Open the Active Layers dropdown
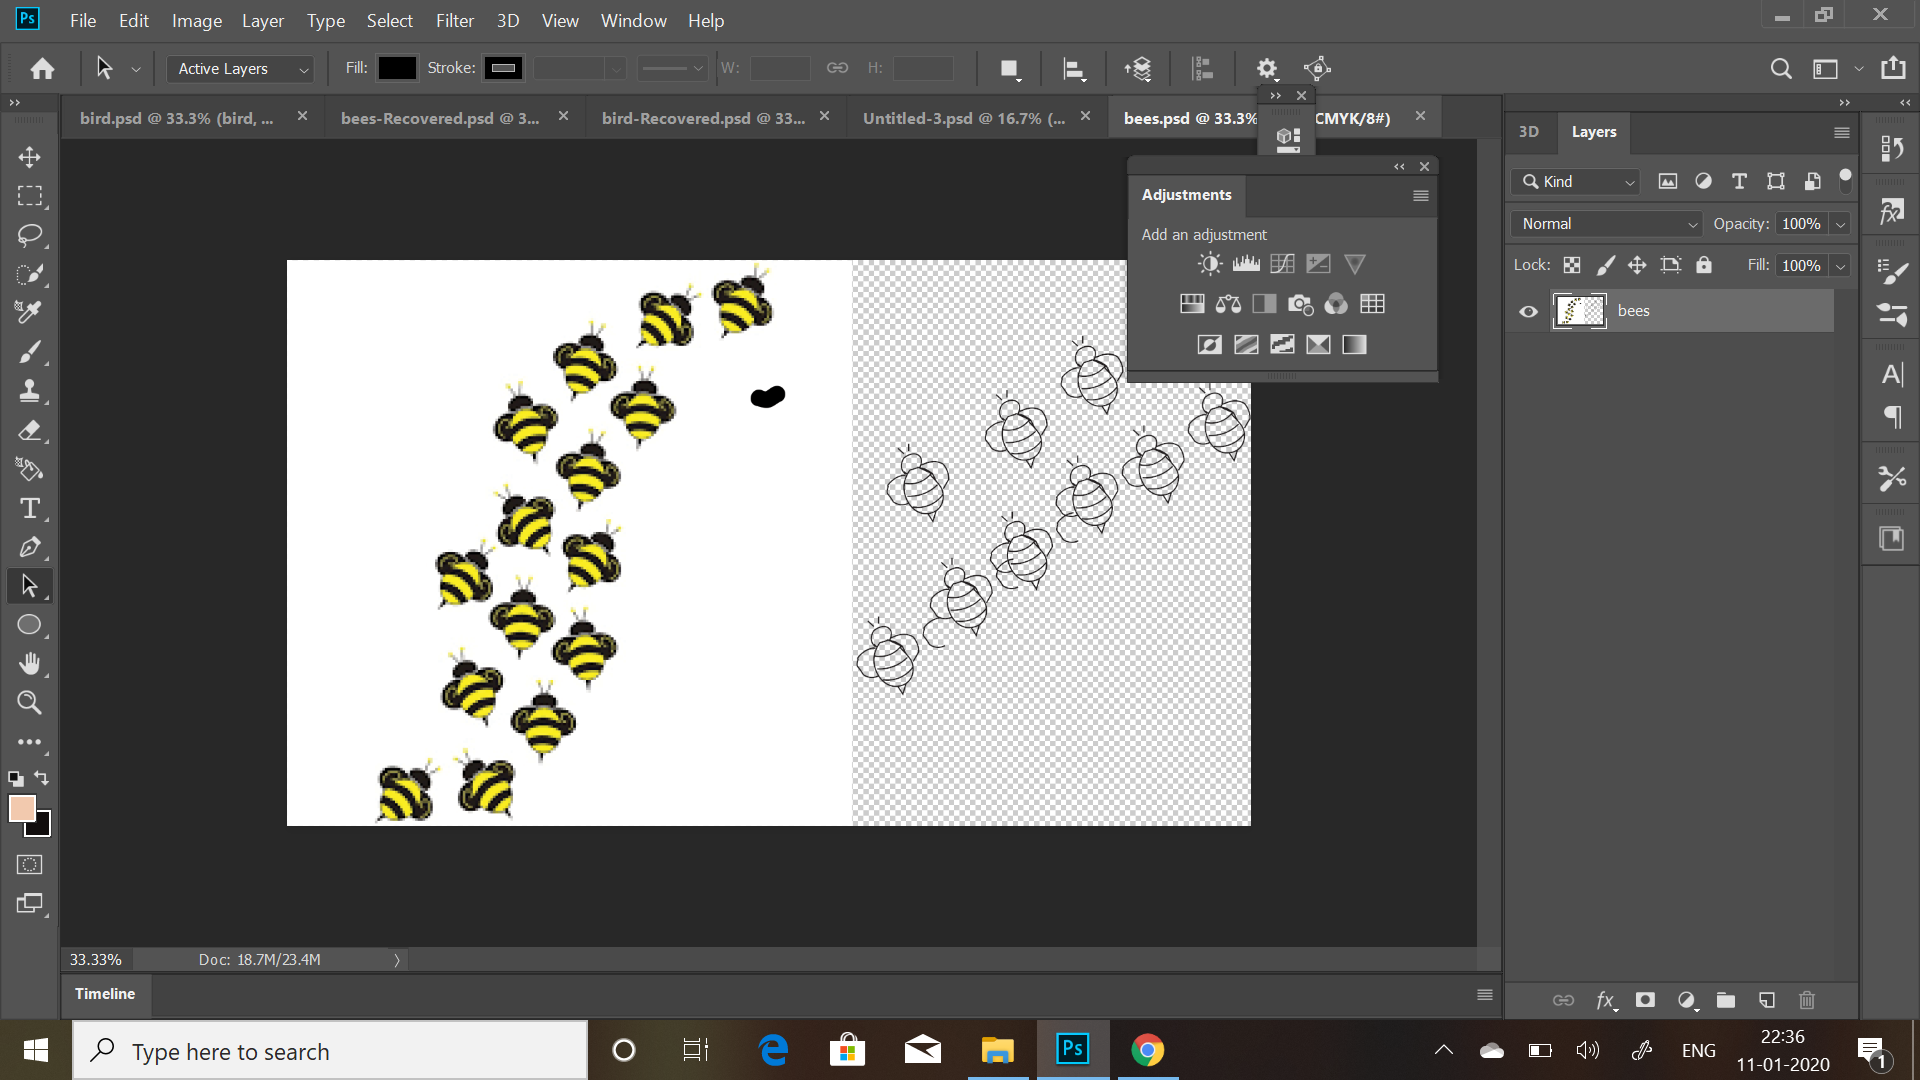 coord(240,68)
